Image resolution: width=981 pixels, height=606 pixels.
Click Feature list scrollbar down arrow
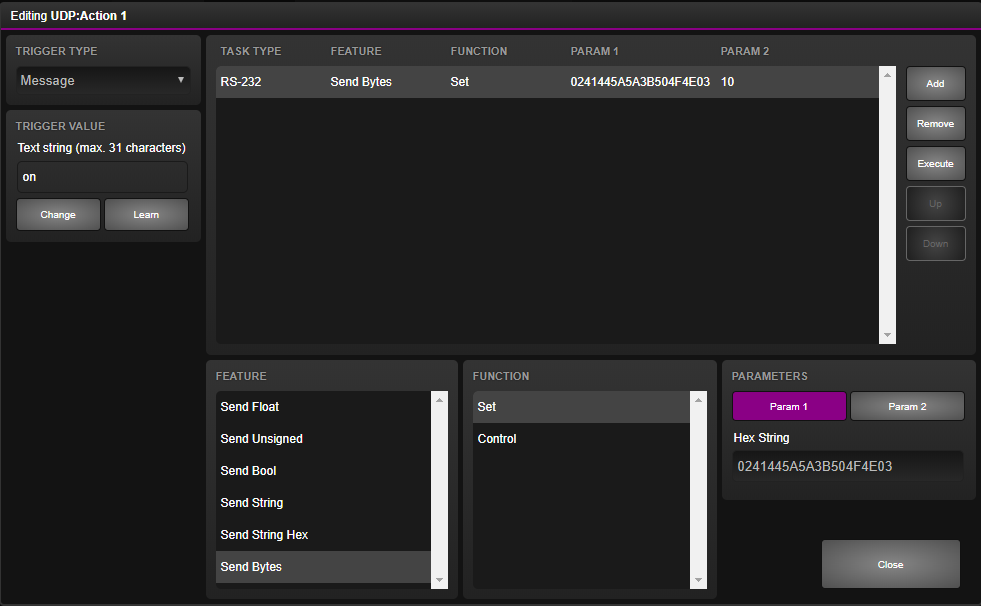[439, 580]
